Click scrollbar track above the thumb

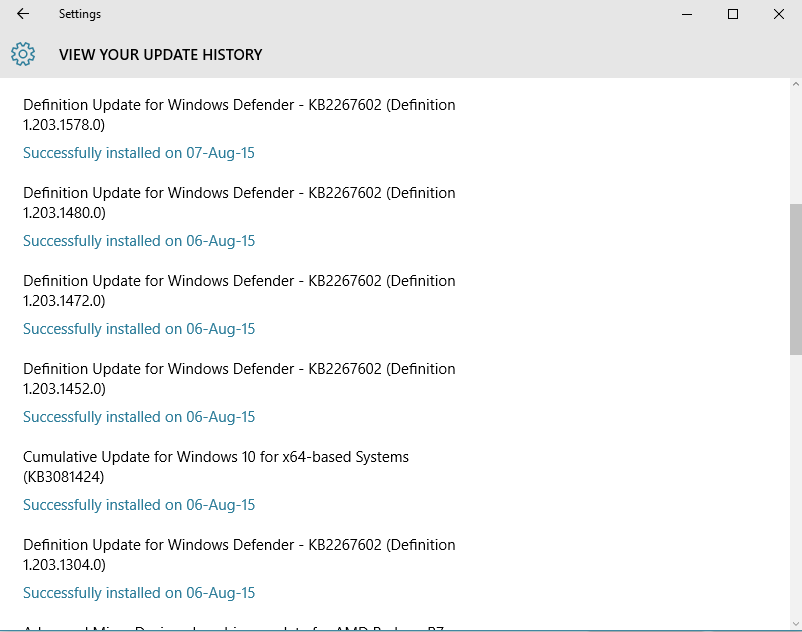tap(795, 140)
